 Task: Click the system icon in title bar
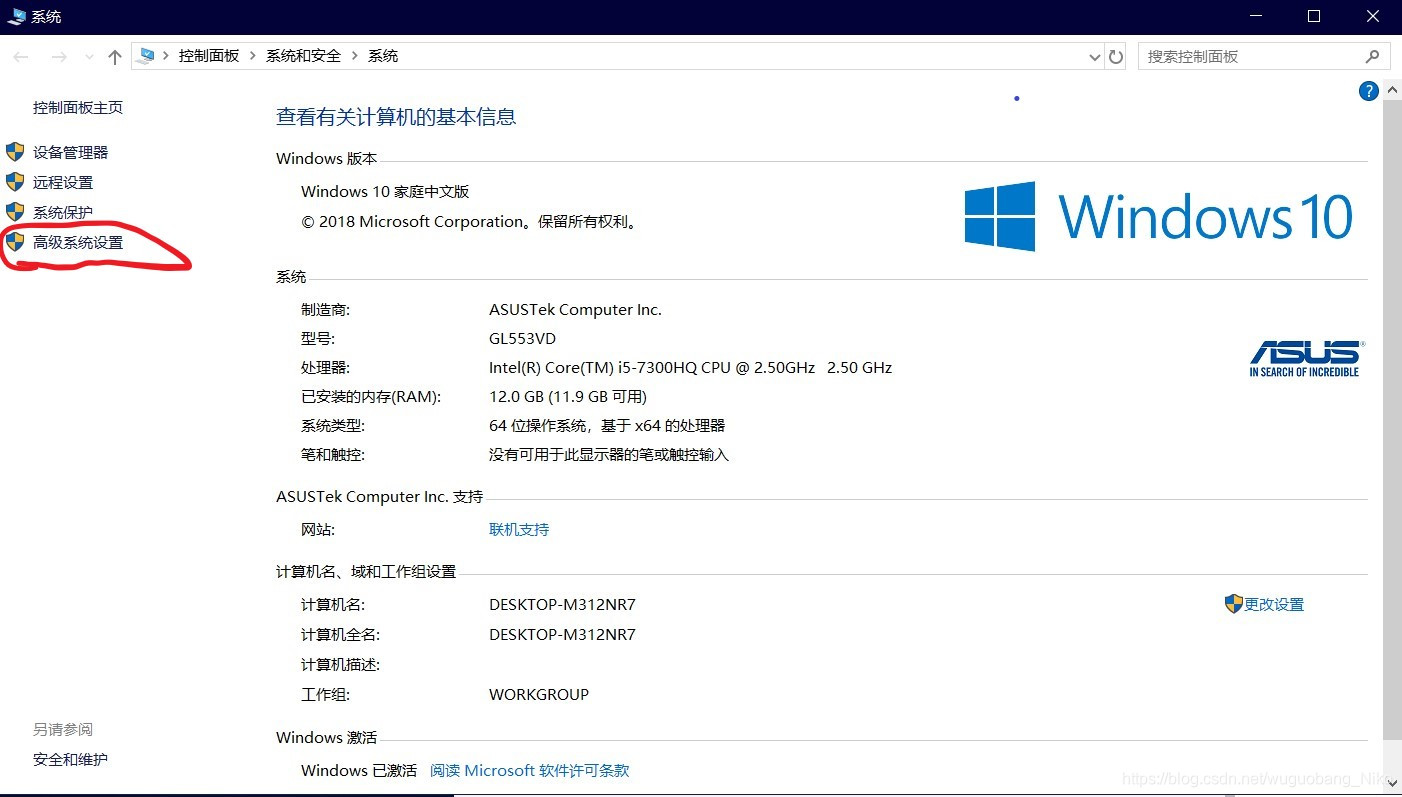[16, 16]
